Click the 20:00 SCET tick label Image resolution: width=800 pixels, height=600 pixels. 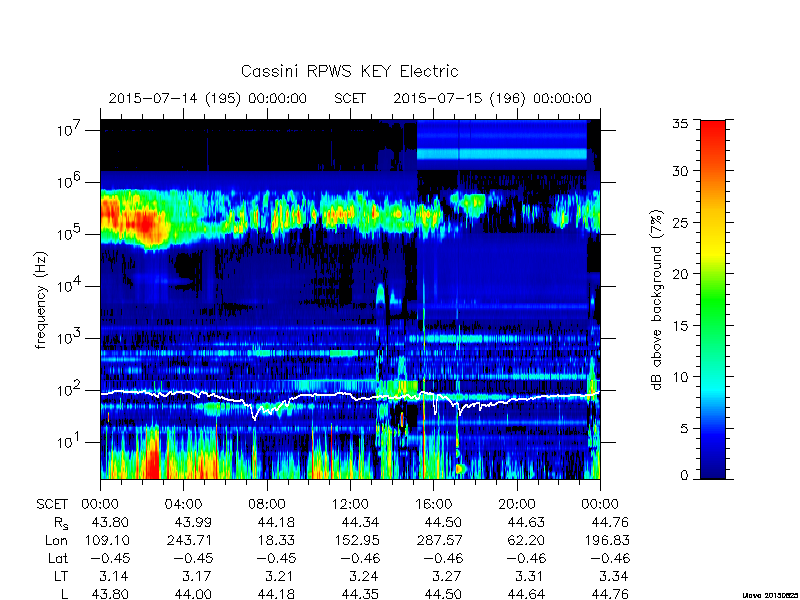click(517, 505)
